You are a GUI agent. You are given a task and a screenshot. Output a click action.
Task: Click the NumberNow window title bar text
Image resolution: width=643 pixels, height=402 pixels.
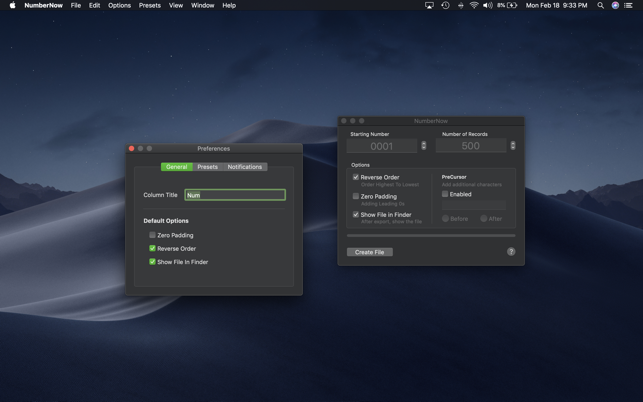point(431,121)
